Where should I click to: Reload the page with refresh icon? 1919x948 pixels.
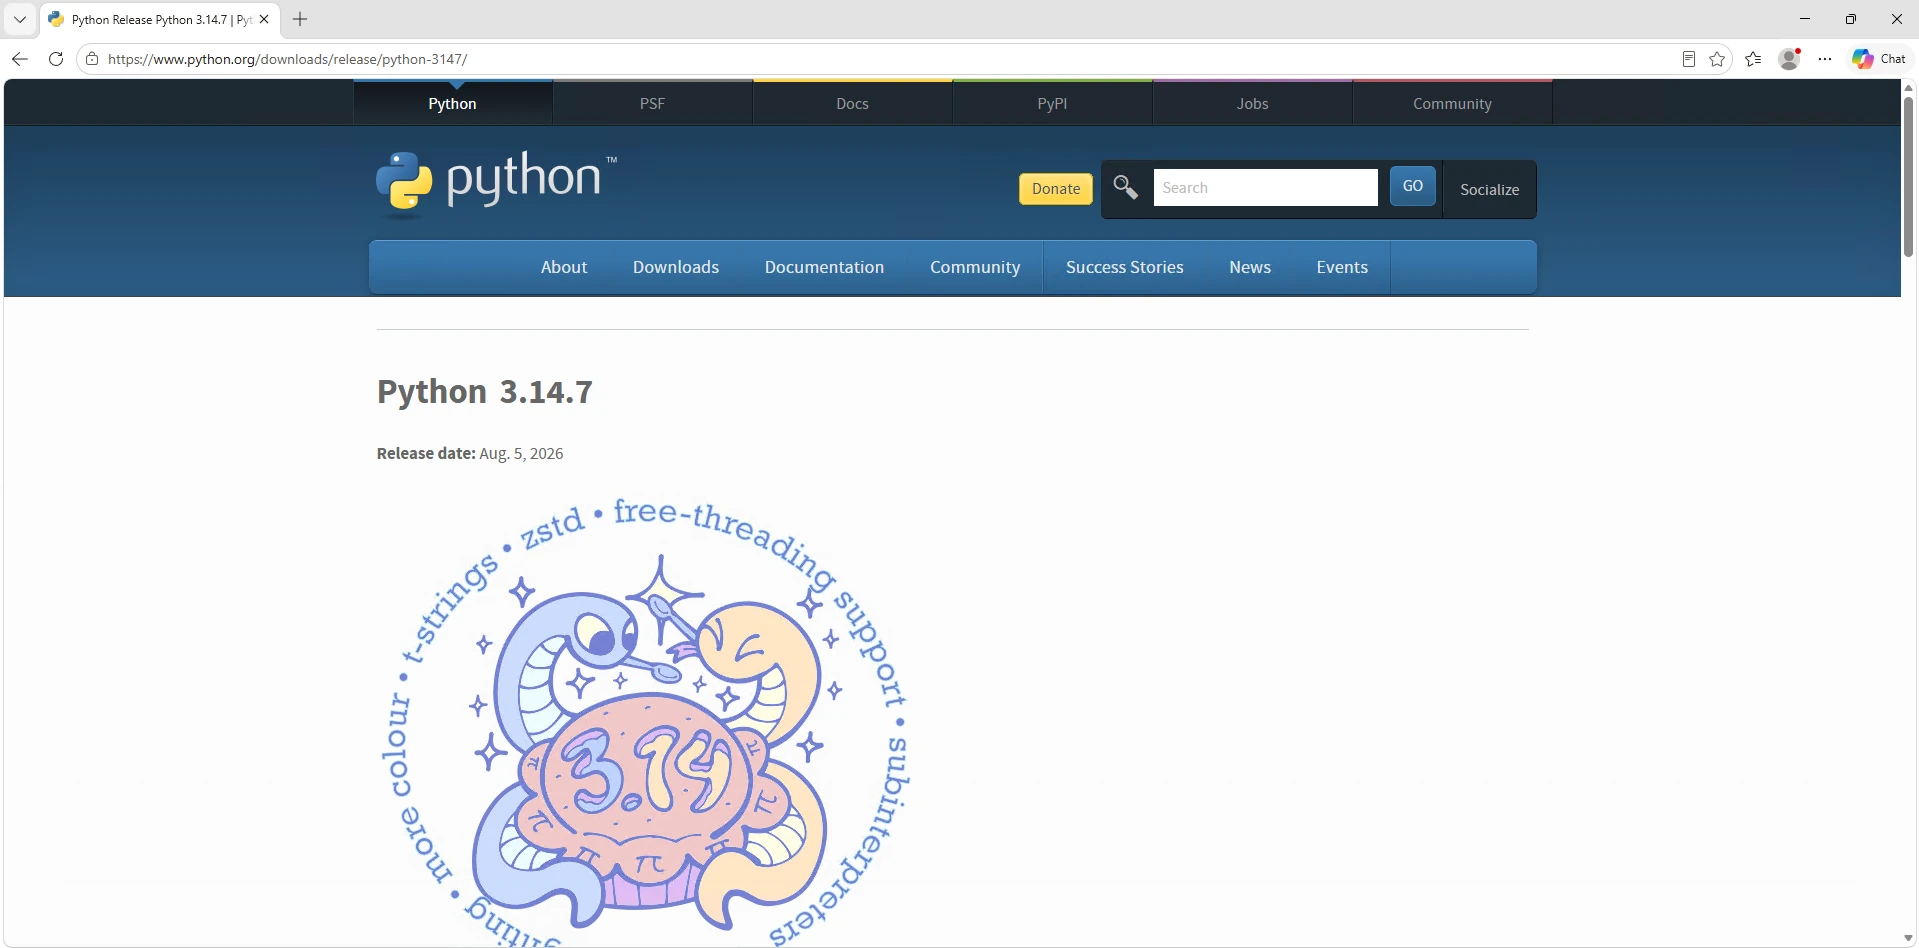56,59
